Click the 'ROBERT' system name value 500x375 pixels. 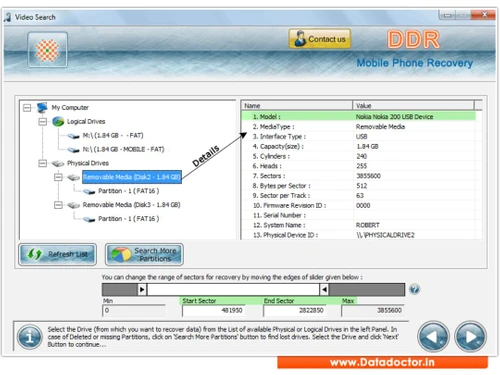pos(367,225)
